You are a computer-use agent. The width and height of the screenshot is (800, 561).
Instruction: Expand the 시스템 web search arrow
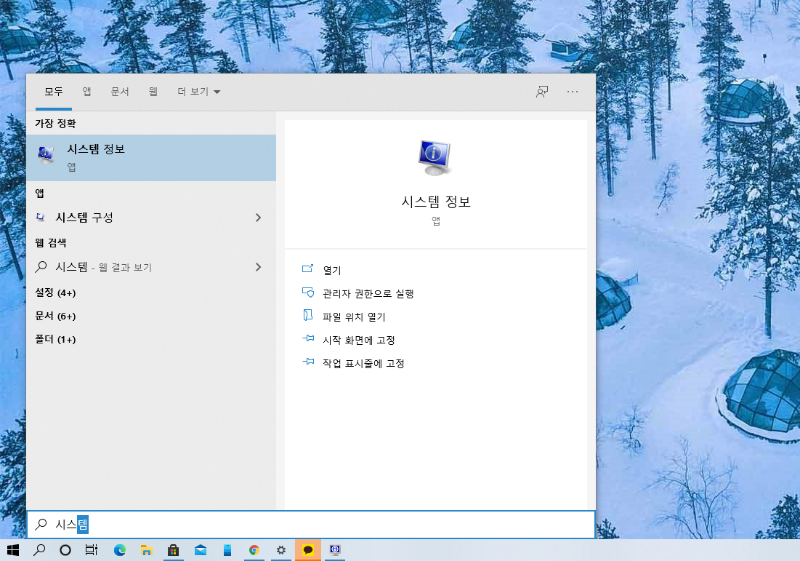(258, 267)
